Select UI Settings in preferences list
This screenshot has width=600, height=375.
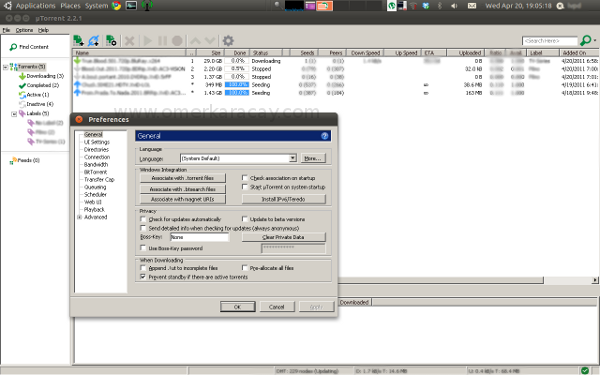97,142
